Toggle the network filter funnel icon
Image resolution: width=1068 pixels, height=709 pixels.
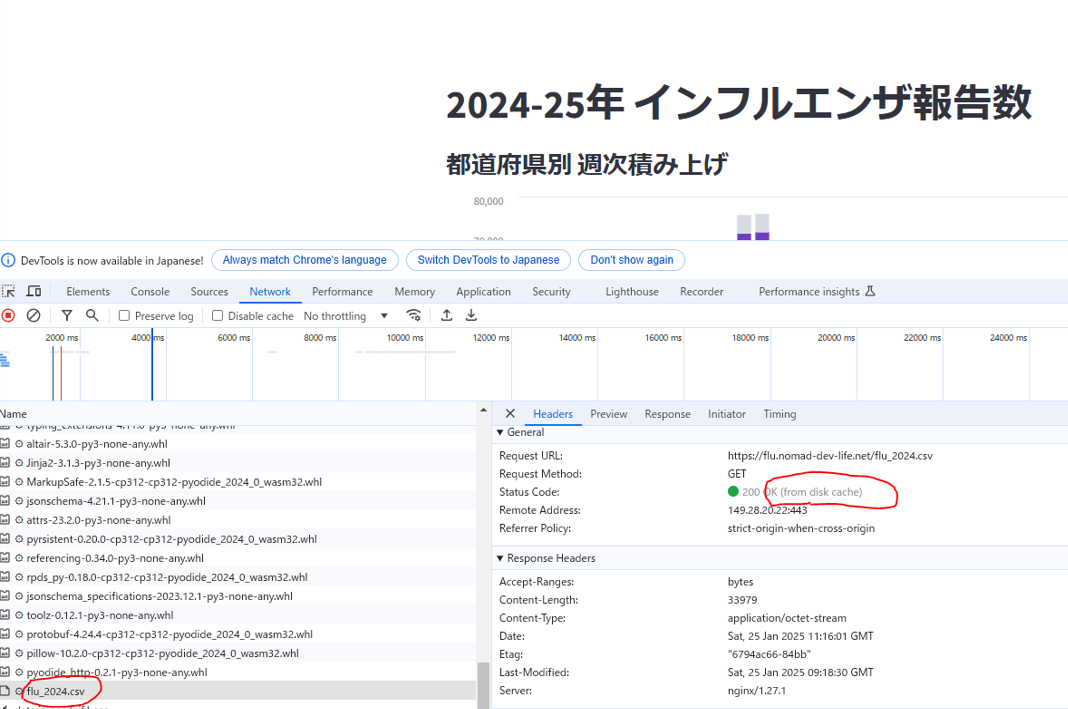tap(67, 316)
